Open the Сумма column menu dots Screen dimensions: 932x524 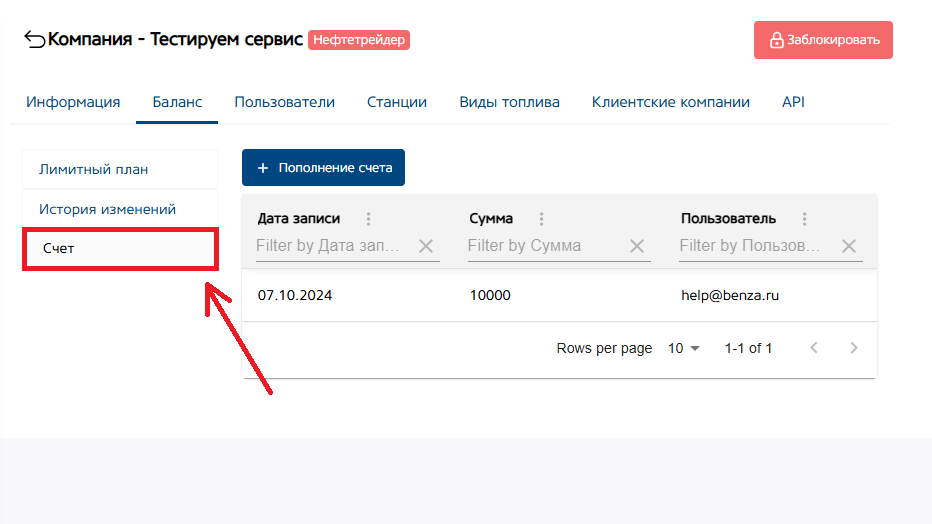(541, 219)
